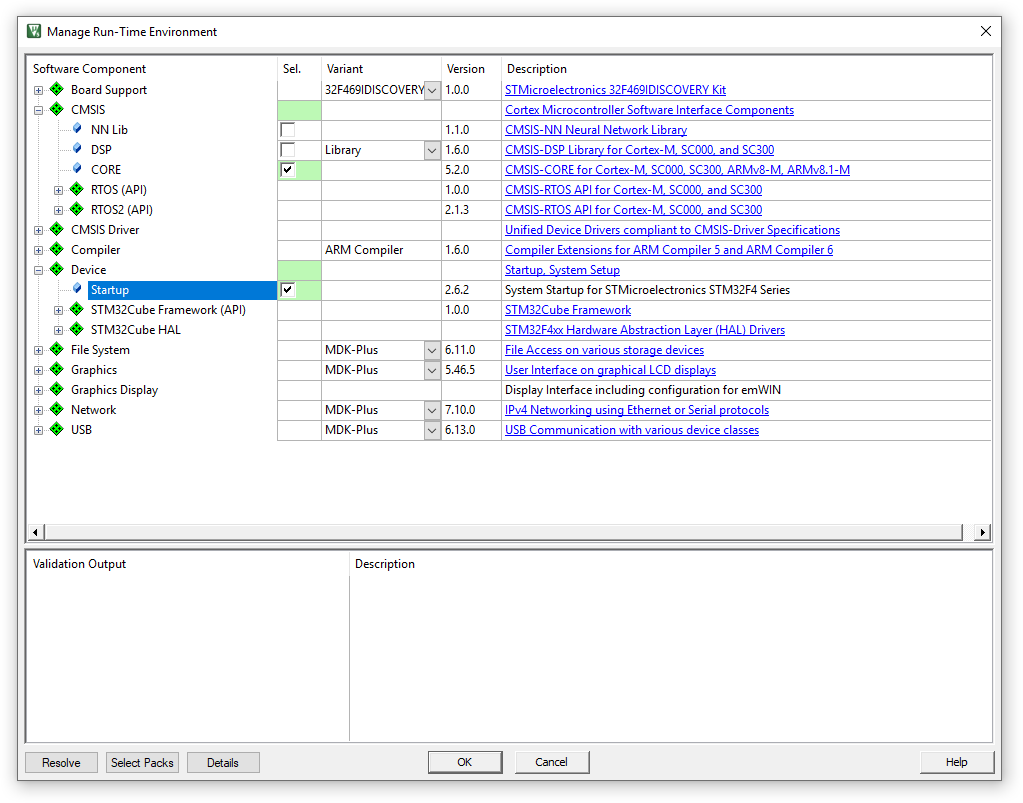Expand the Compiler tree node
This screenshot has height=803, width=1023.
(38, 250)
